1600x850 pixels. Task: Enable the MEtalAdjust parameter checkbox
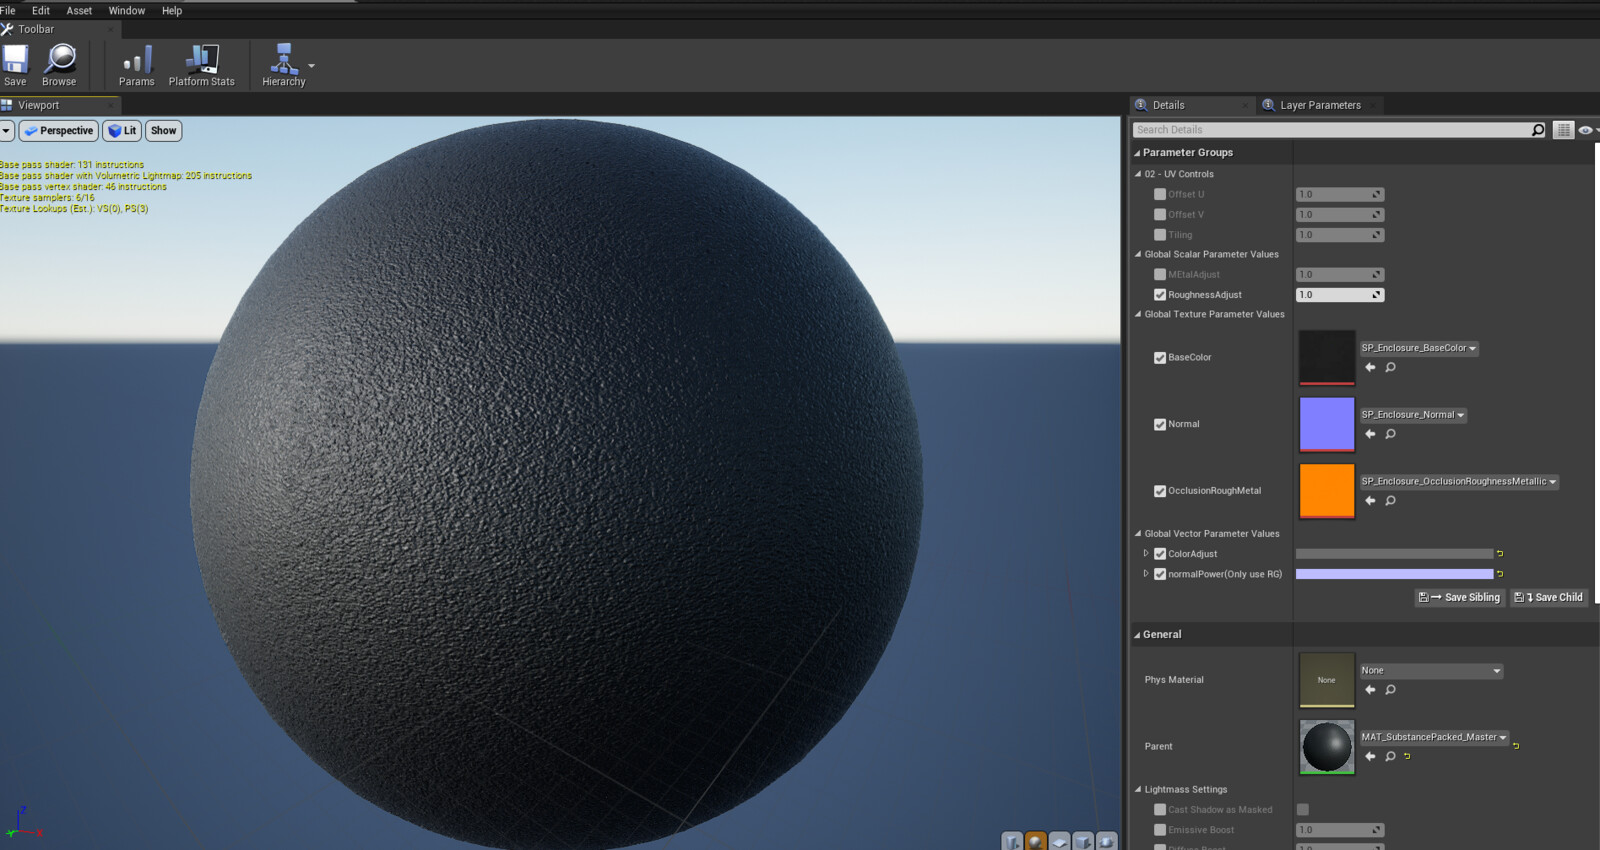coord(1160,274)
